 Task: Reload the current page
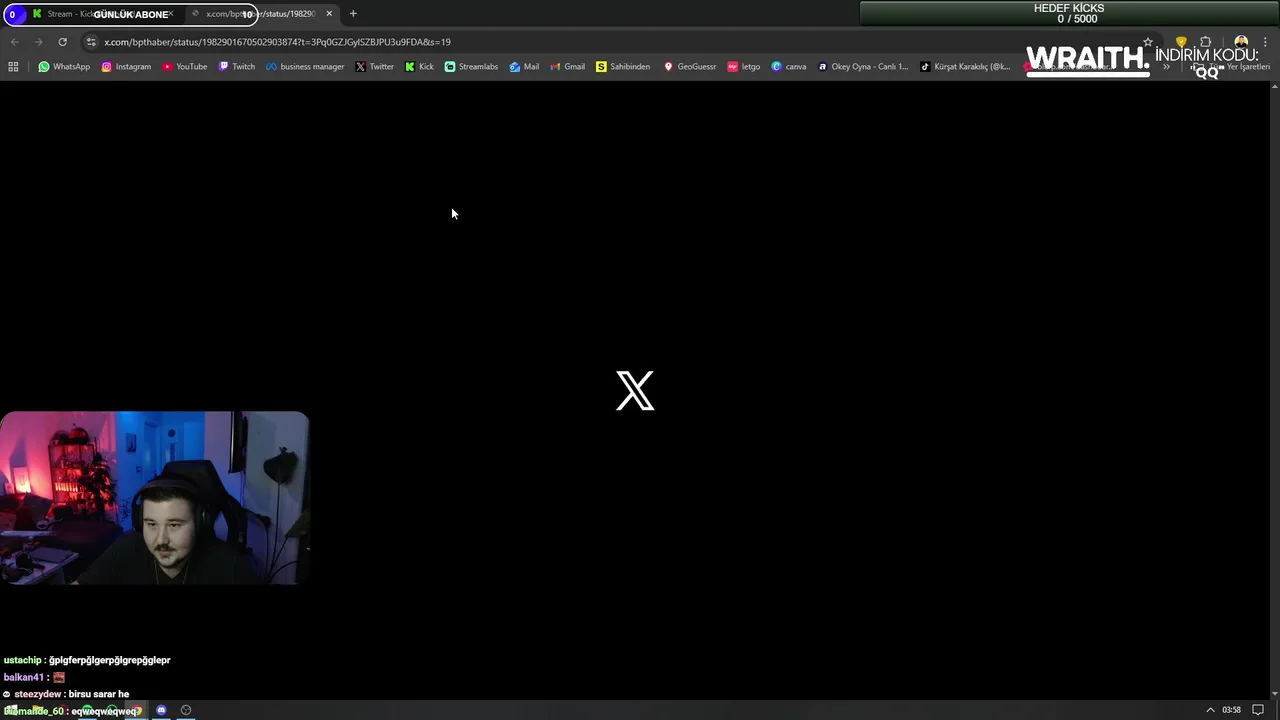click(x=62, y=42)
